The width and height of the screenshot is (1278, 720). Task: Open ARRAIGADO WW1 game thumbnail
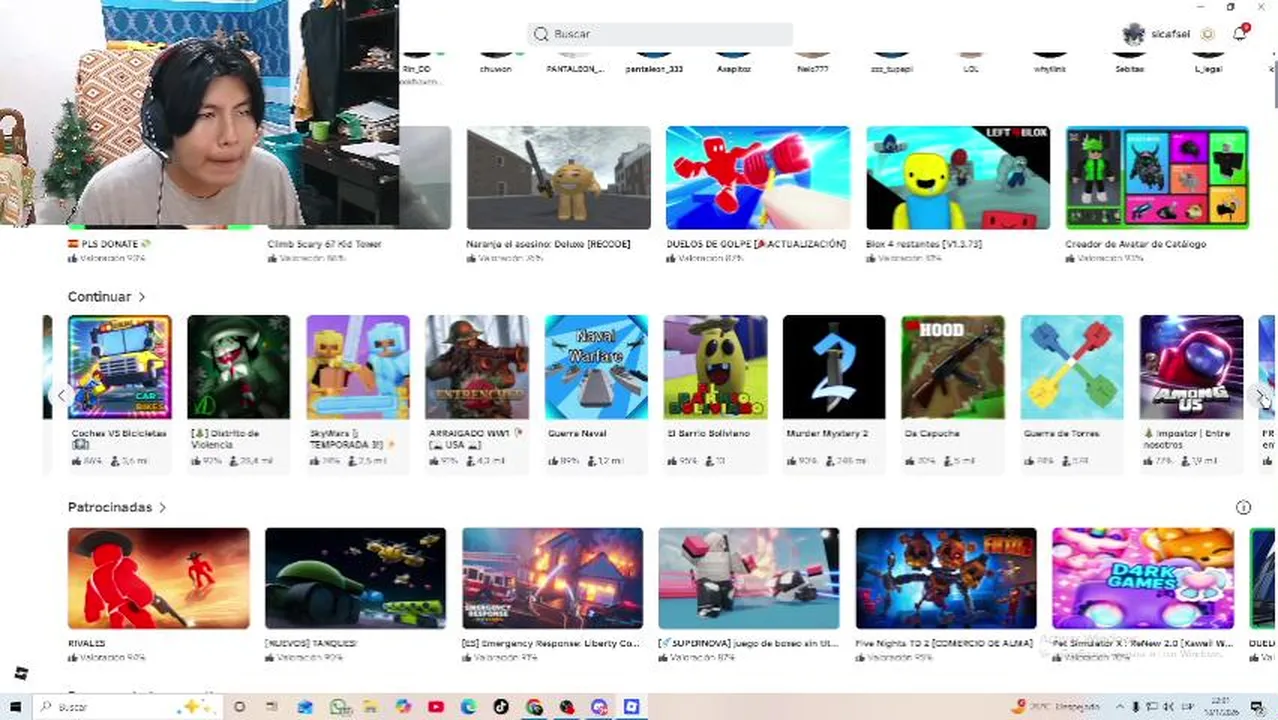coord(477,367)
